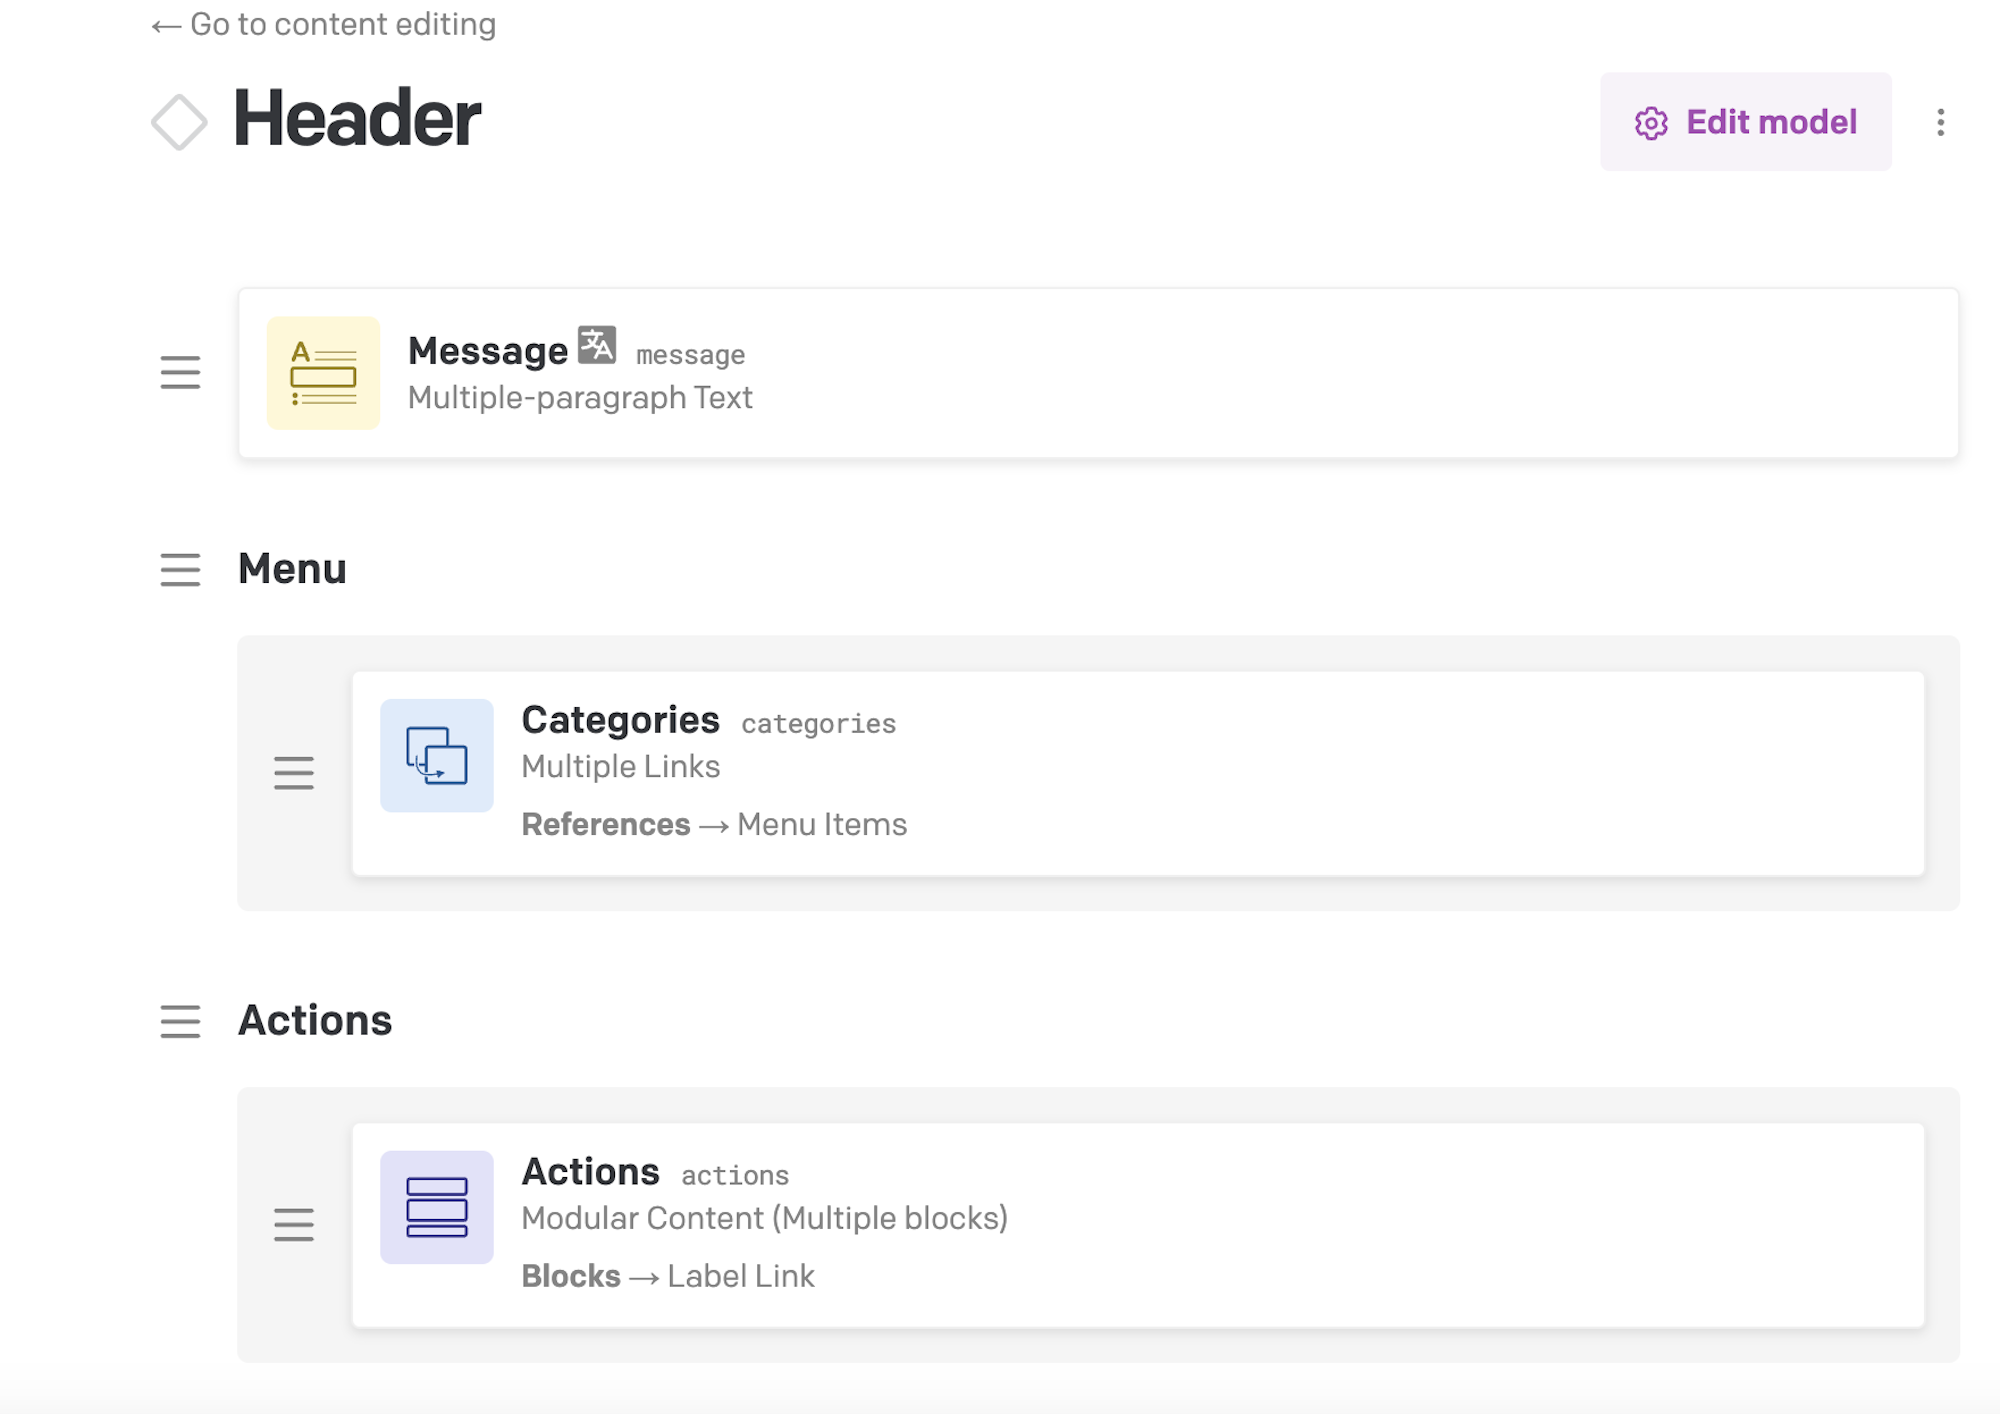Image resolution: width=2000 pixels, height=1414 pixels.
Task: Click the Actions field drag handle
Action: click(294, 1225)
